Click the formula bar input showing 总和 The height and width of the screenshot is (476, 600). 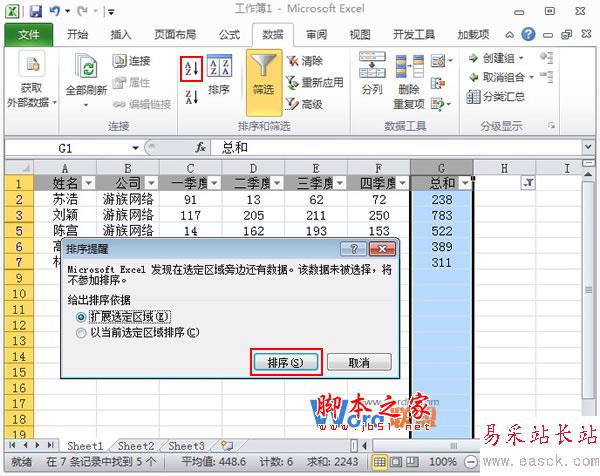click(x=396, y=148)
